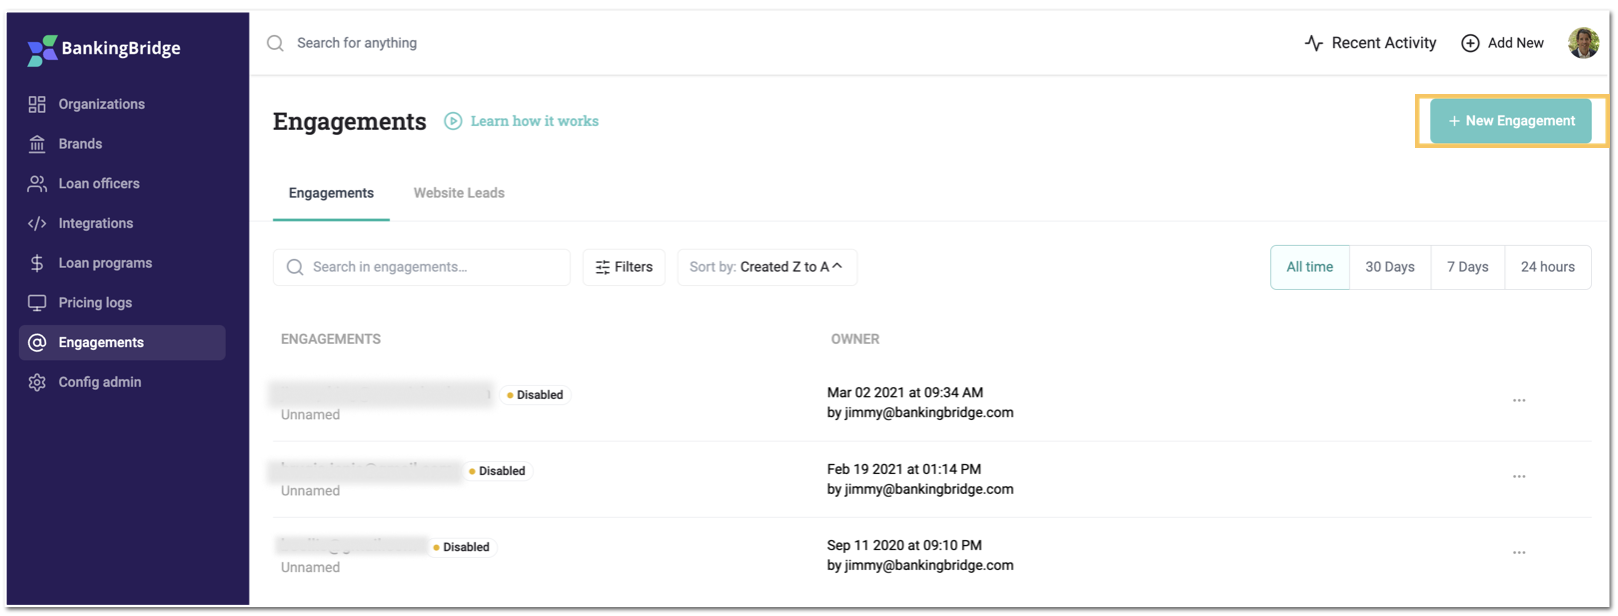Focus the Search in engagements field
This screenshot has height=616, width=1618.
[422, 267]
